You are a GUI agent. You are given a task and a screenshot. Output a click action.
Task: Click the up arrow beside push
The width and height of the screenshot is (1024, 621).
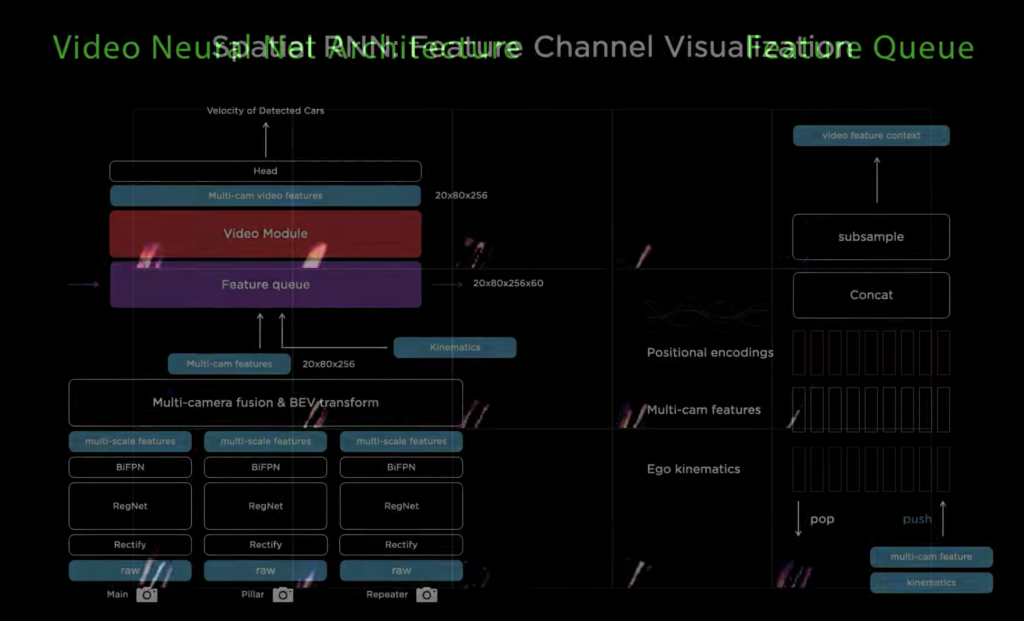click(942, 518)
